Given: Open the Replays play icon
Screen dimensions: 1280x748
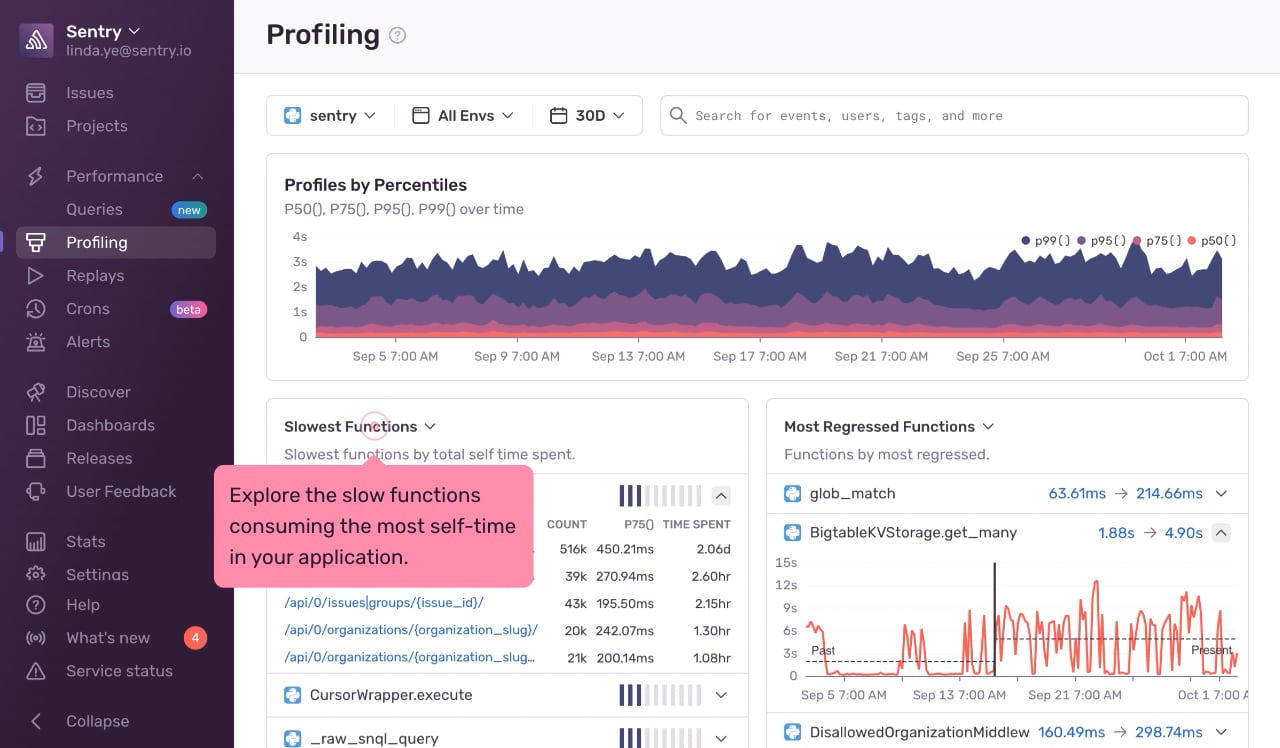Looking at the screenshot, I should 36,276.
